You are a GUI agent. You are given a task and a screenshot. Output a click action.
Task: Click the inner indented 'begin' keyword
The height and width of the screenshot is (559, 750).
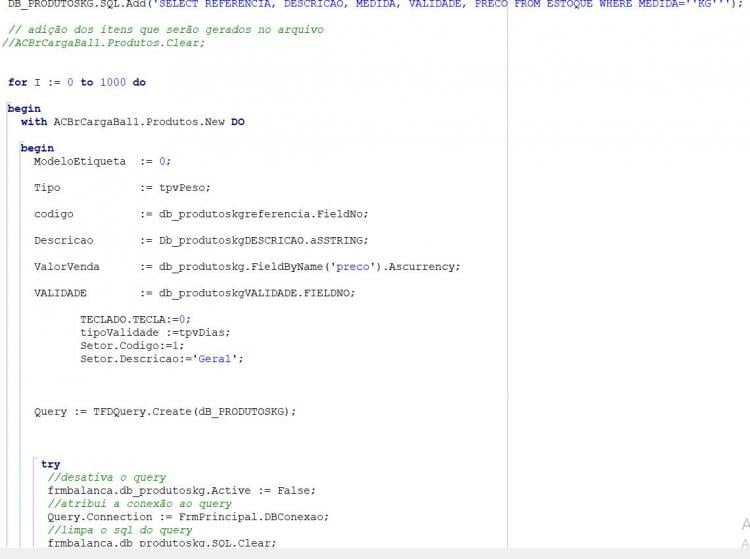click(37, 148)
